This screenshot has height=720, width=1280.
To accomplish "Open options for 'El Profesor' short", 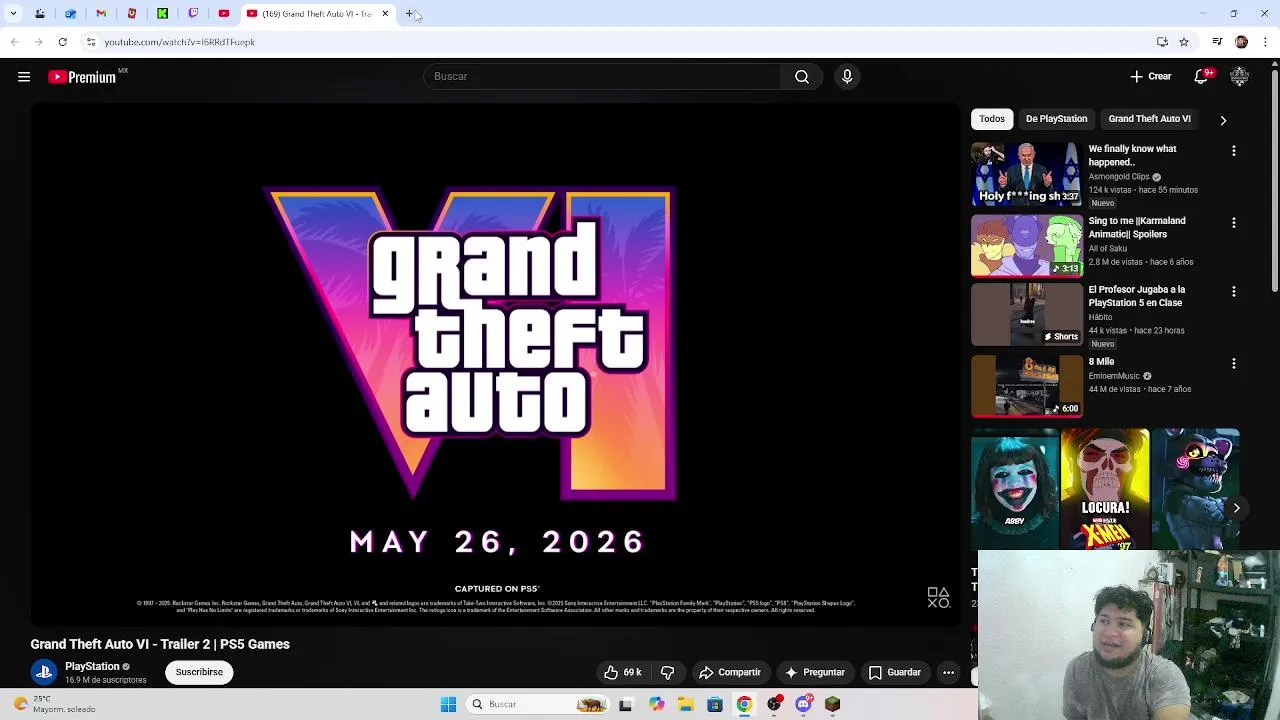I will (1233, 292).
